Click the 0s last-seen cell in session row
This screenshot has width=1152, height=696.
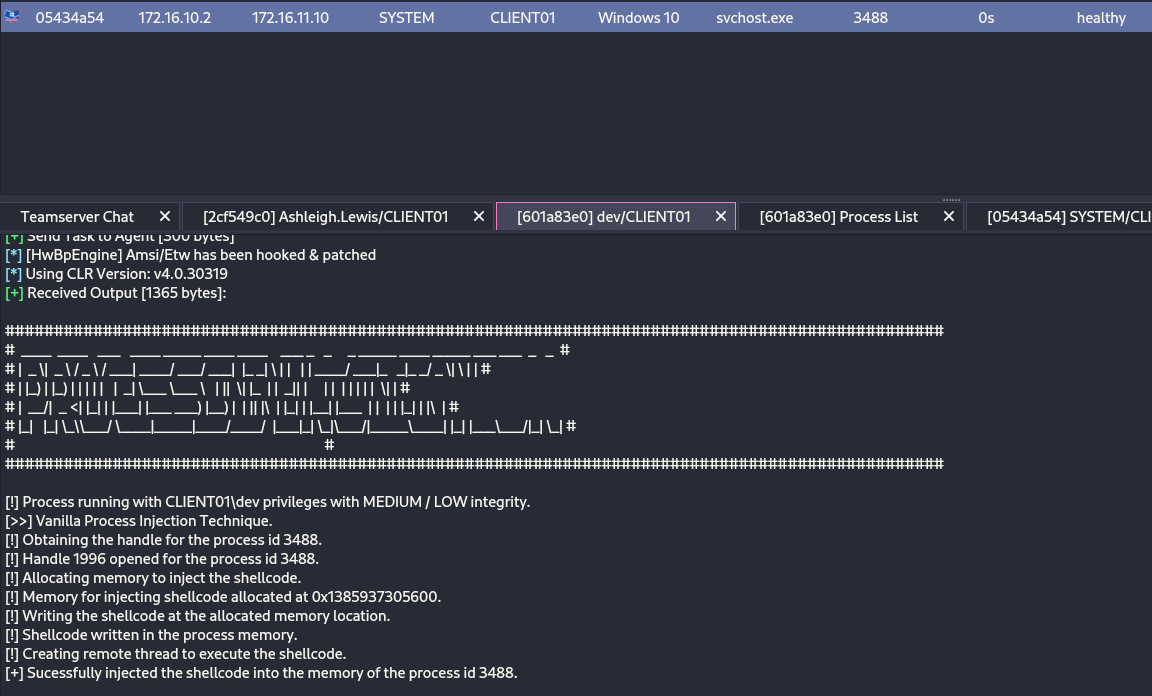[x=986, y=18]
